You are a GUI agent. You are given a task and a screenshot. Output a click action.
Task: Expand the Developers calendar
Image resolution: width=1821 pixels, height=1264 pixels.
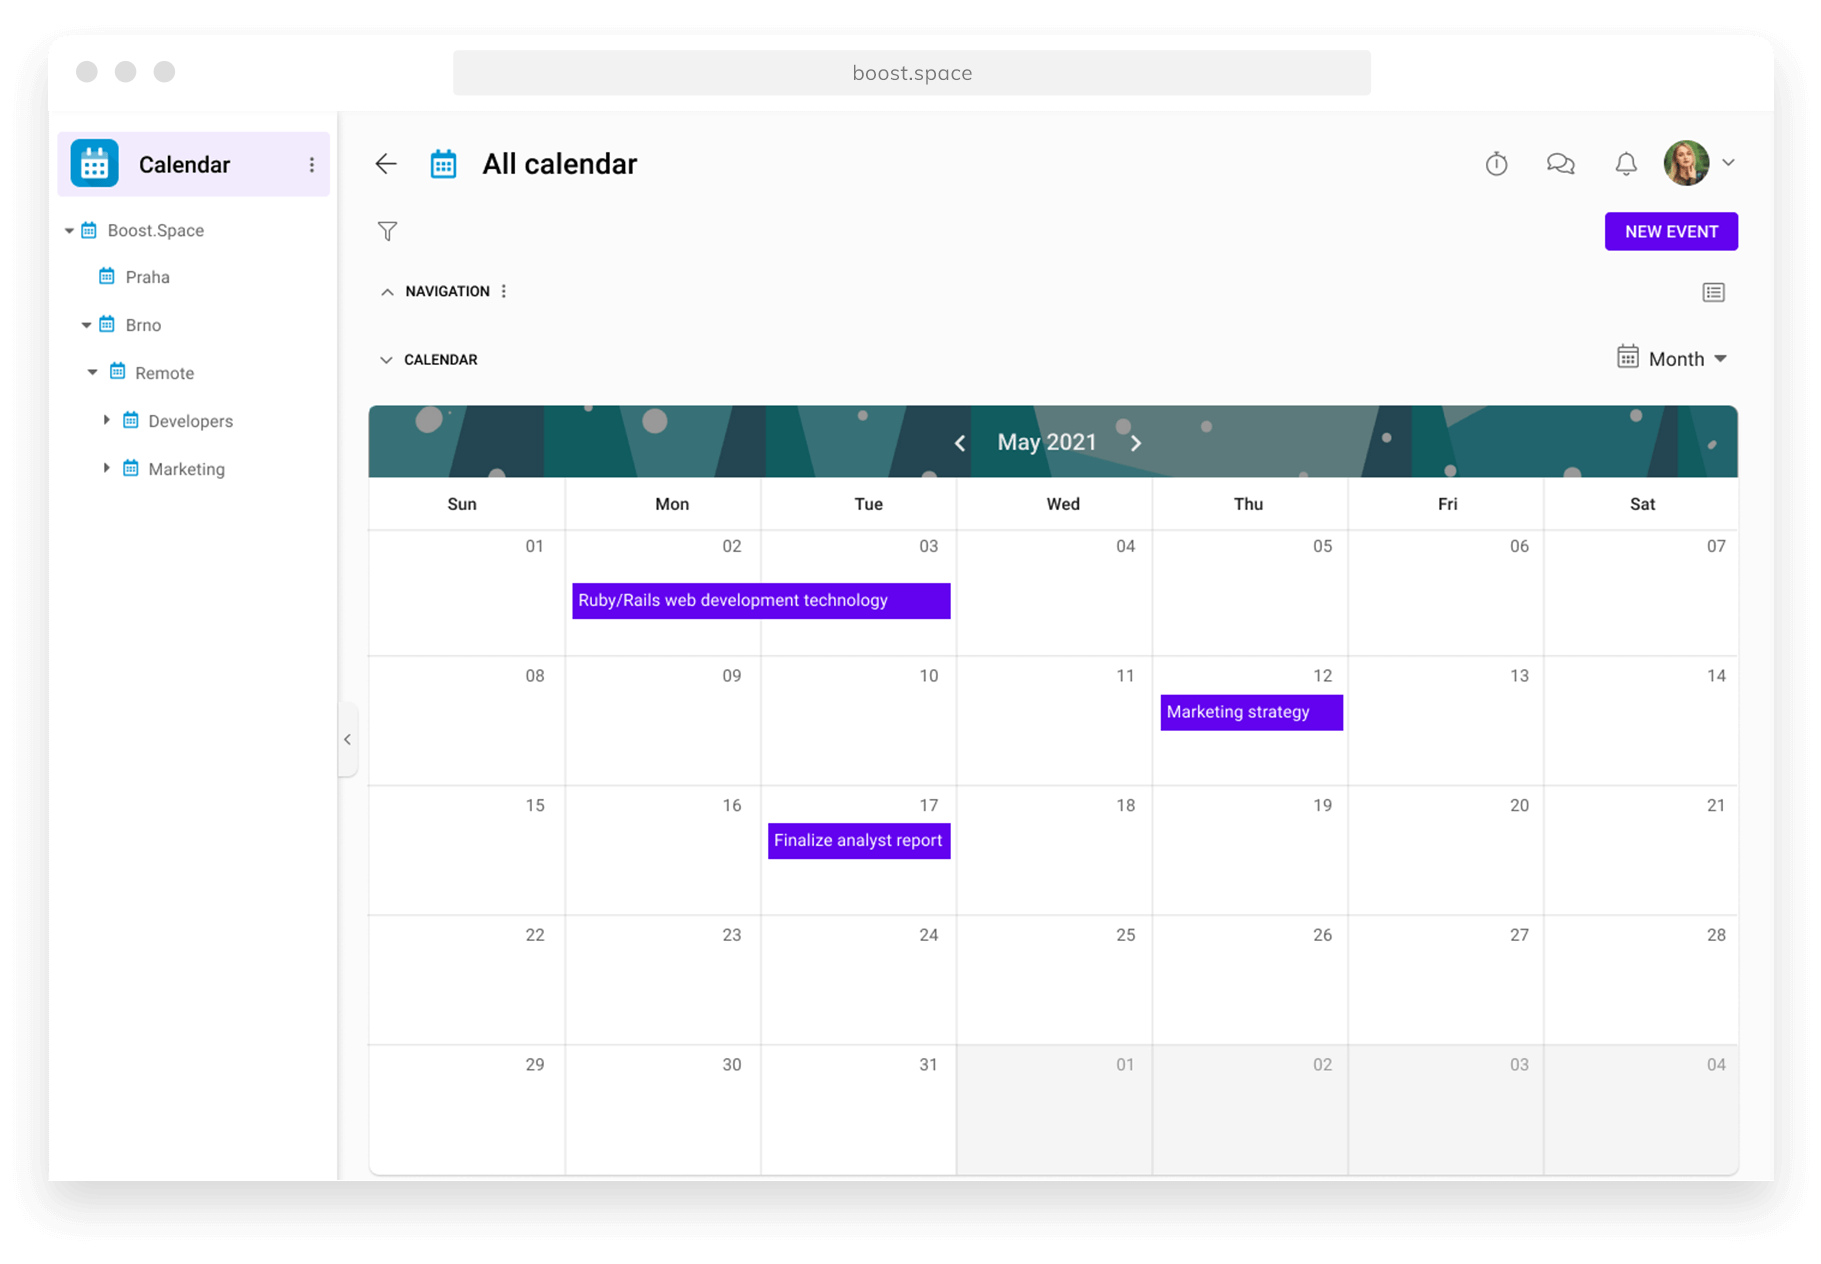pos(106,420)
